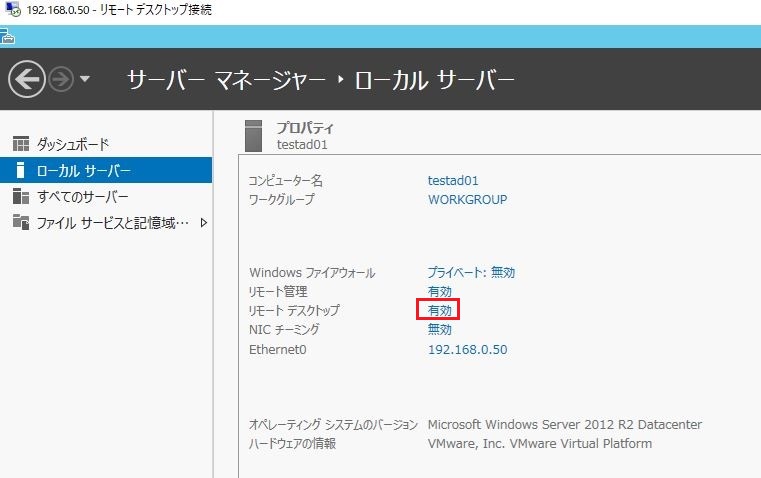Select ローカル サーバー in the sidebar

click(x=106, y=170)
